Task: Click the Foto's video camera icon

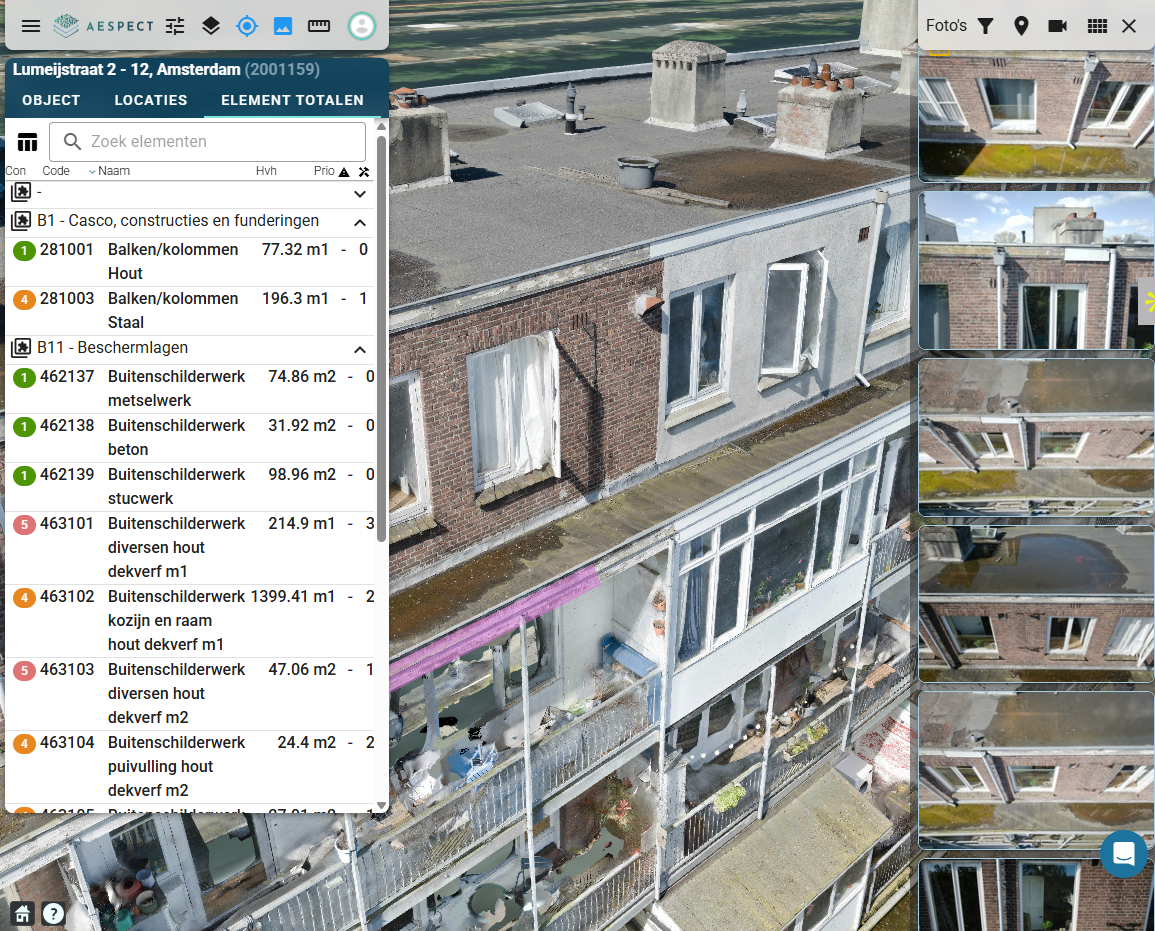Action: (1058, 27)
